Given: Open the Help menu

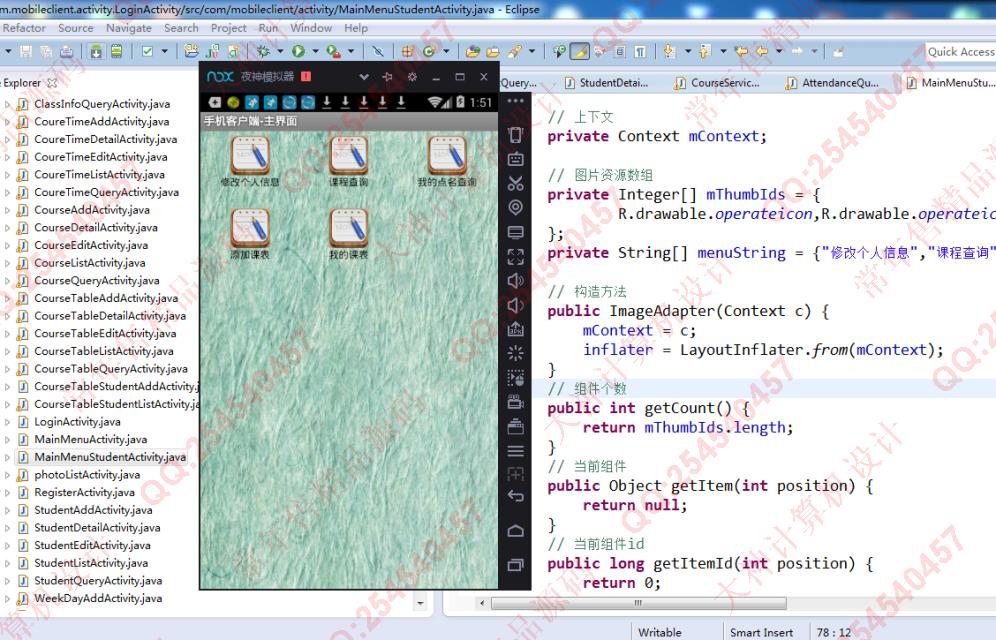Looking at the screenshot, I should point(356,28).
